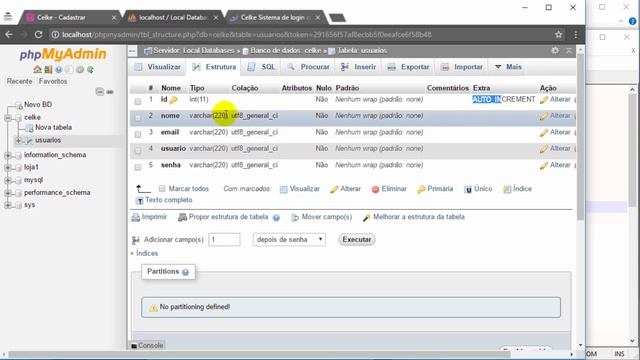Expand the information_schema database
This screenshot has width=640, height=360.
coord(8,156)
